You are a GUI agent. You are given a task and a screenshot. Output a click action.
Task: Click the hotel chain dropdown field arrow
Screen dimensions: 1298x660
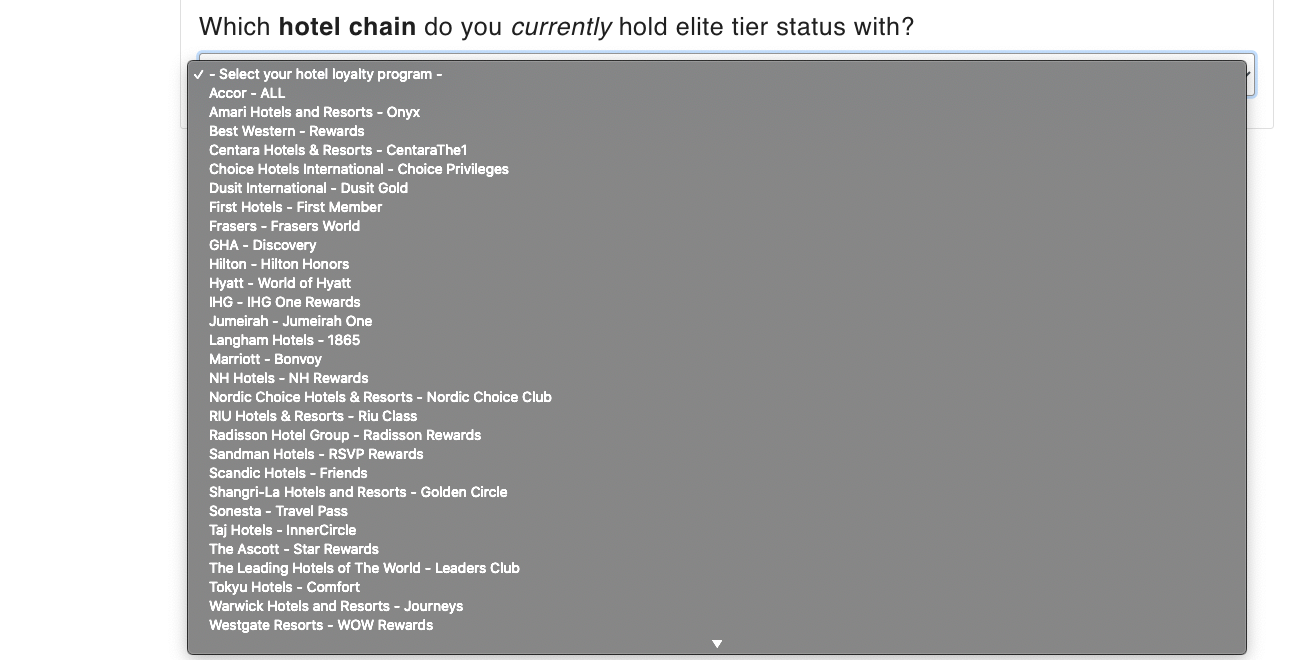click(x=1250, y=75)
